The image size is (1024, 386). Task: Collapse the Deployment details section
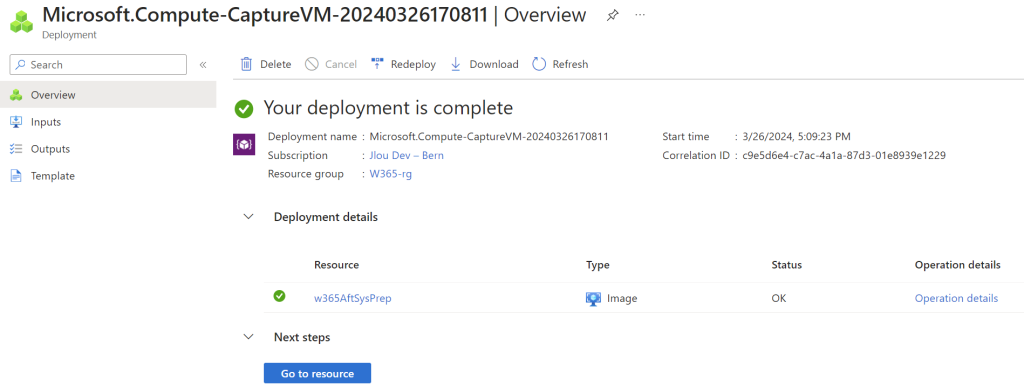point(248,217)
